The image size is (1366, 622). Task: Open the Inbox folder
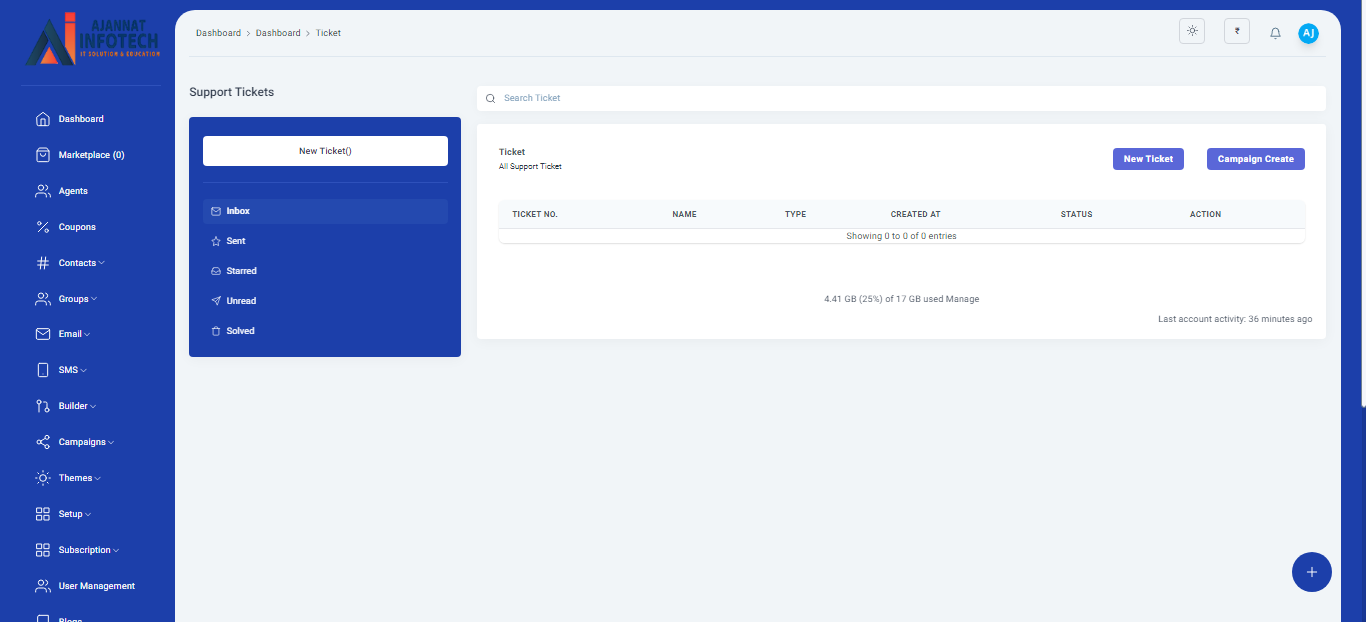[238, 211]
